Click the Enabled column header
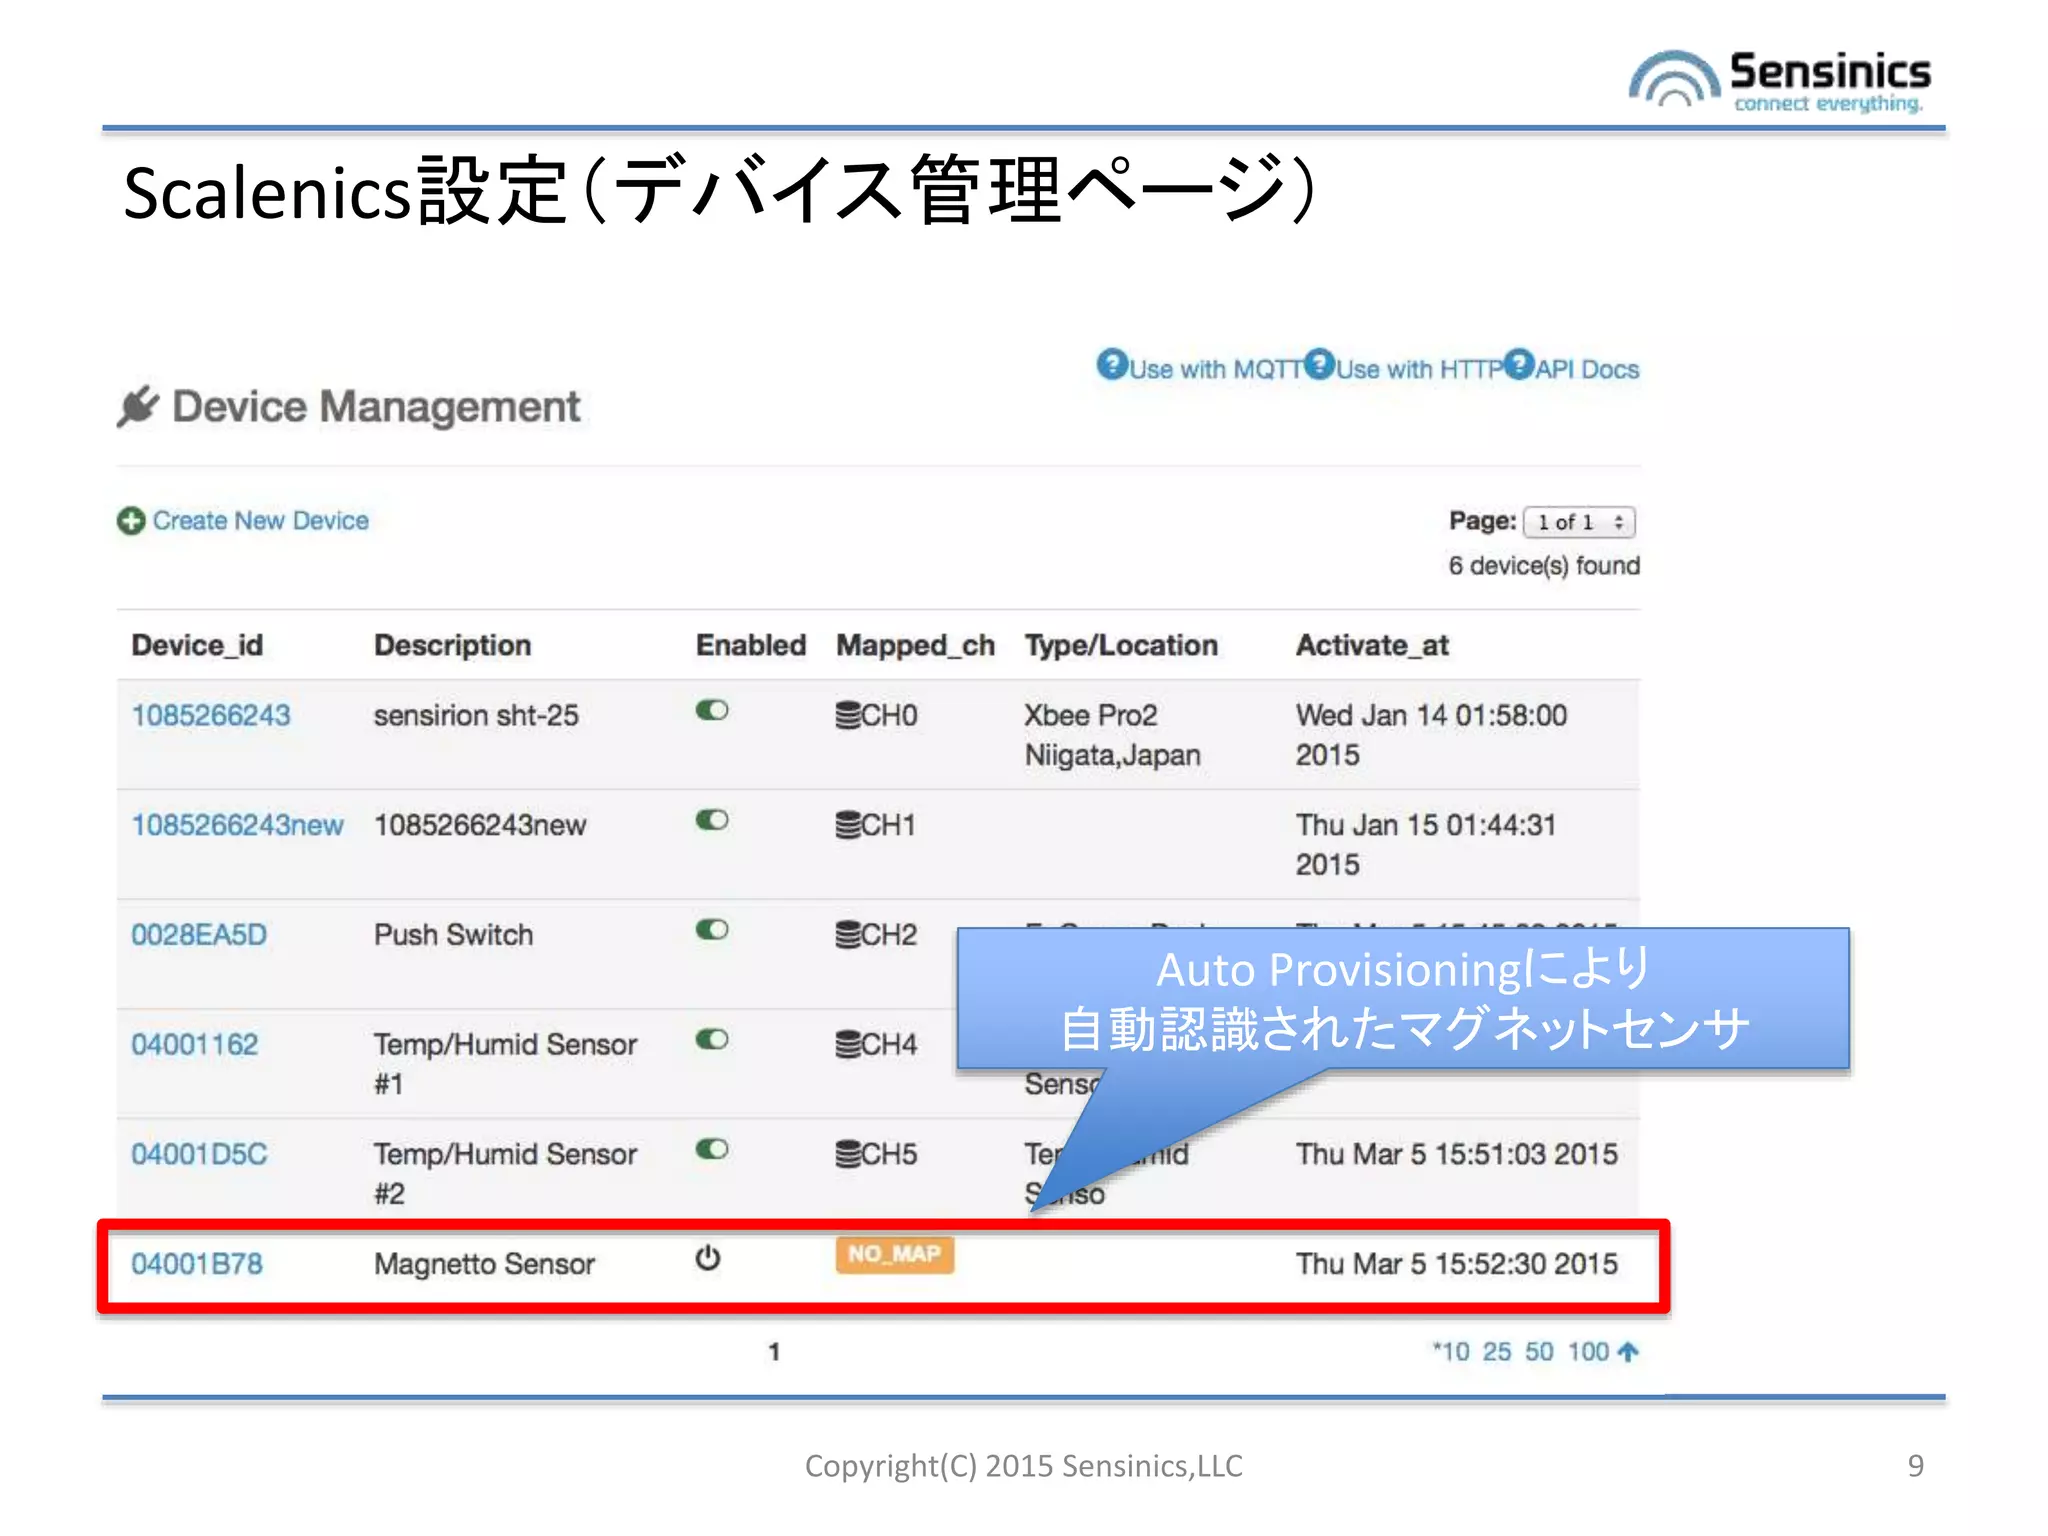This screenshot has height=1536, width=2048. [751, 645]
